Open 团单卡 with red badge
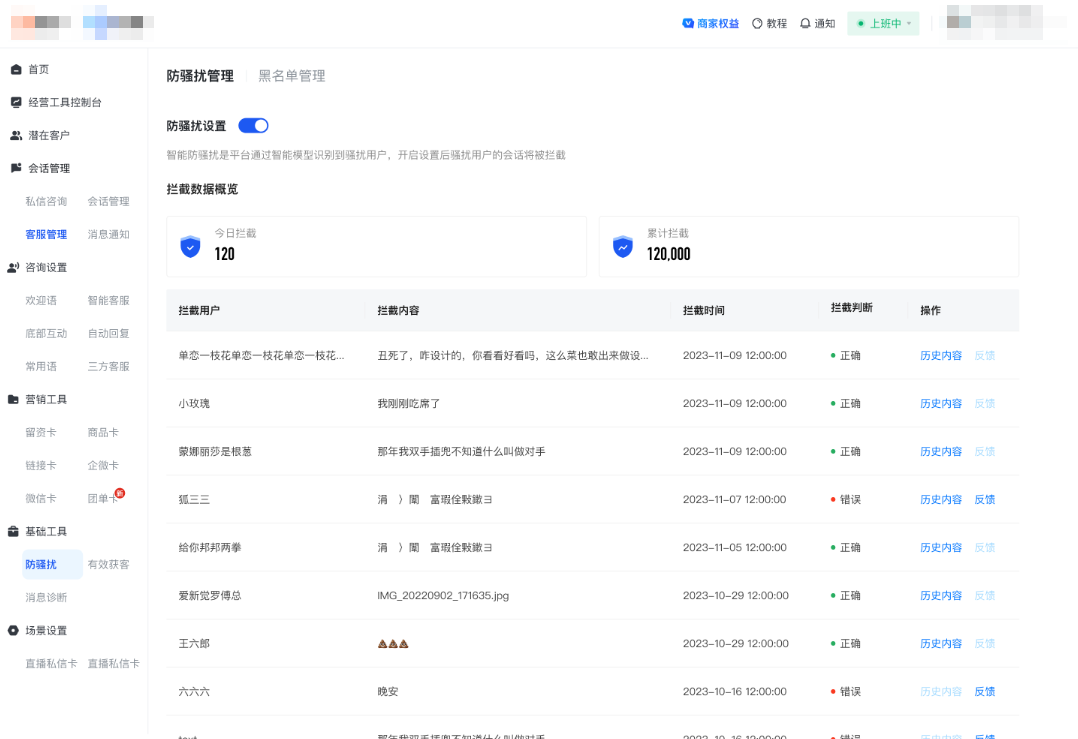 click(103, 497)
